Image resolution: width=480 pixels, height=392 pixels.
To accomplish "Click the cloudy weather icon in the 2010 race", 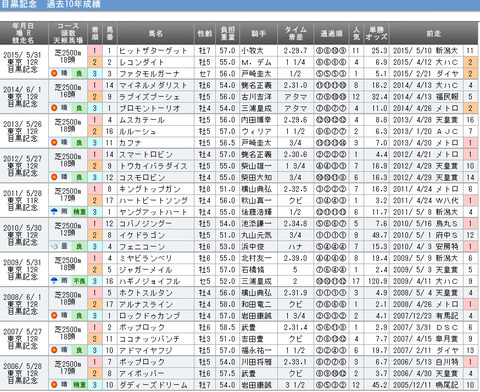I will pyautogui.click(x=54, y=246).
